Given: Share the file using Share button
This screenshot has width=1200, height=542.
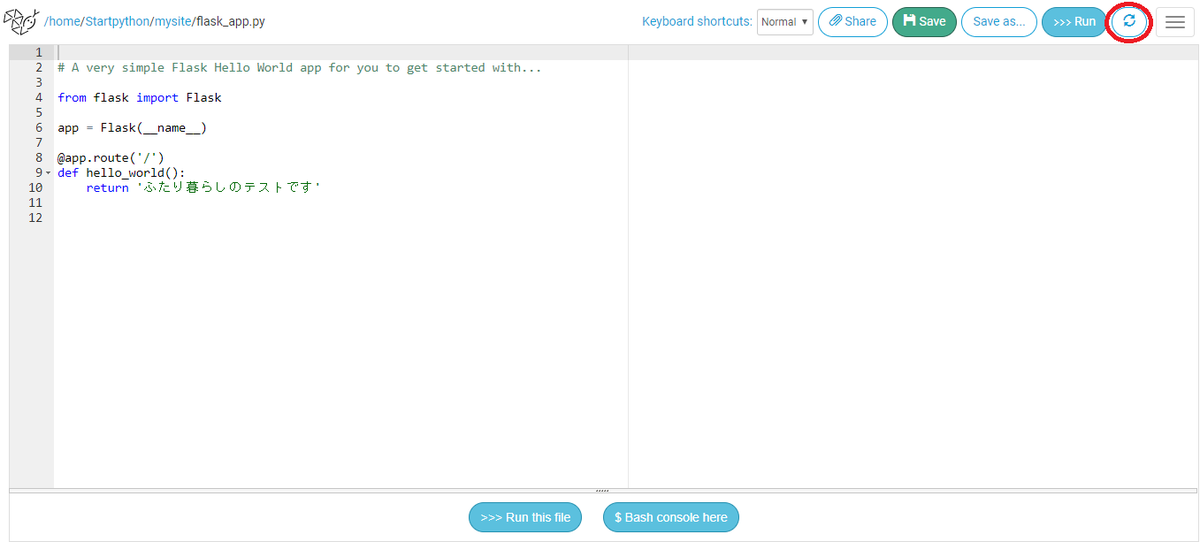Looking at the screenshot, I should 852,21.
